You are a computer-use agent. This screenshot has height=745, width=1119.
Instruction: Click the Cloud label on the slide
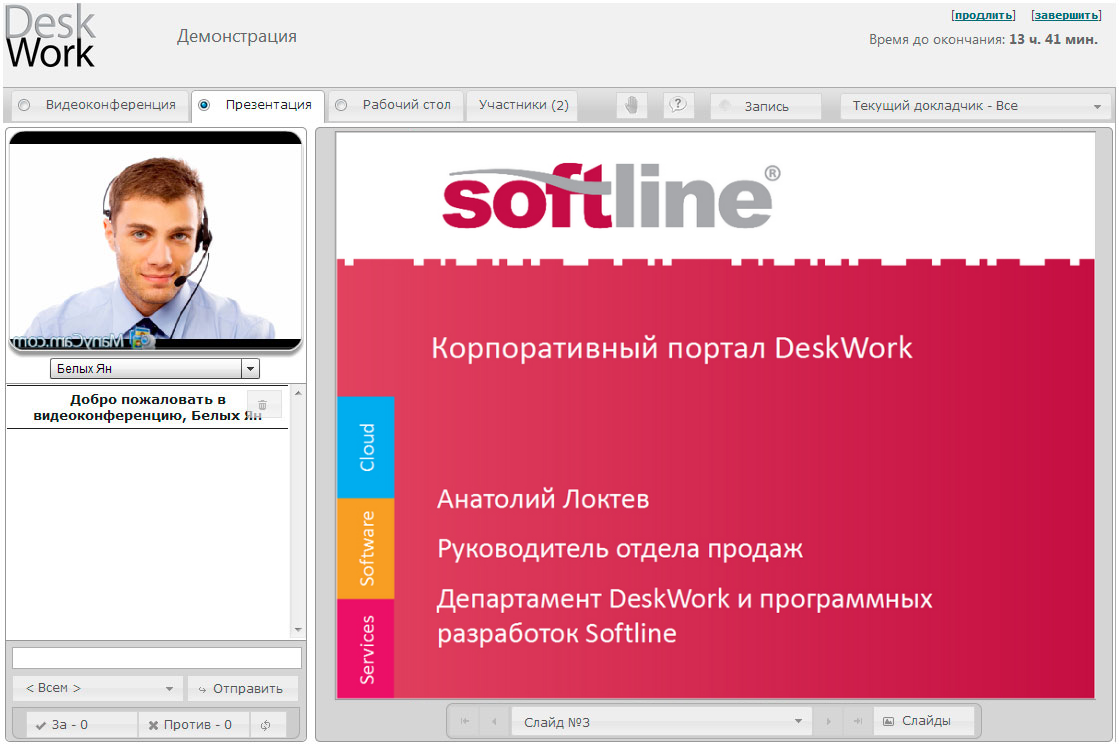(366, 447)
